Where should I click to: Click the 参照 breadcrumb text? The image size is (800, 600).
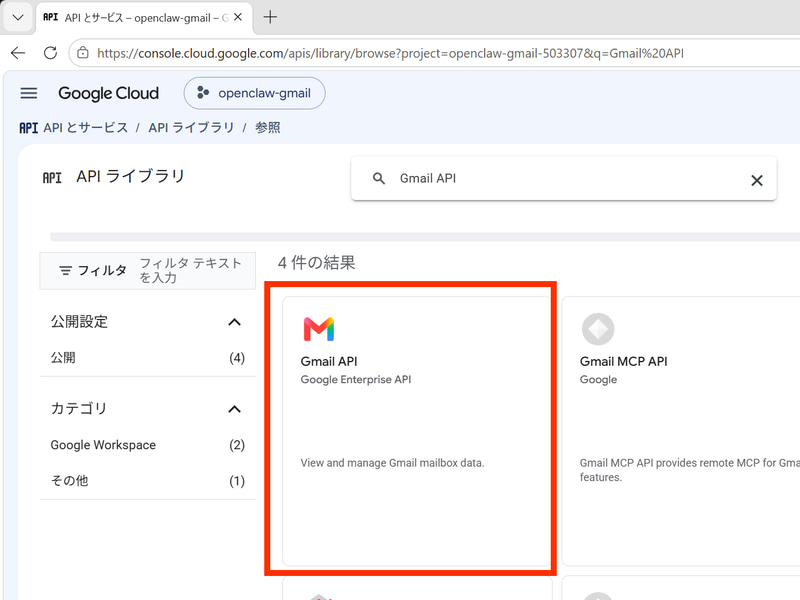[267, 128]
